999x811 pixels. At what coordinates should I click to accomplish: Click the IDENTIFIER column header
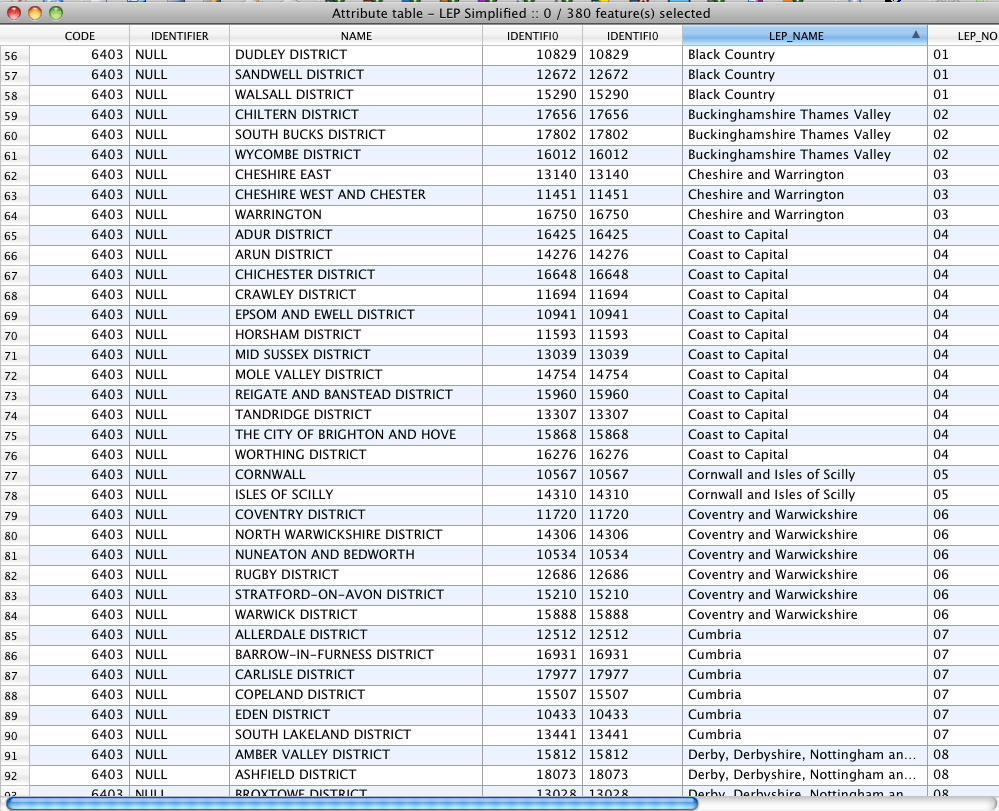[179, 36]
